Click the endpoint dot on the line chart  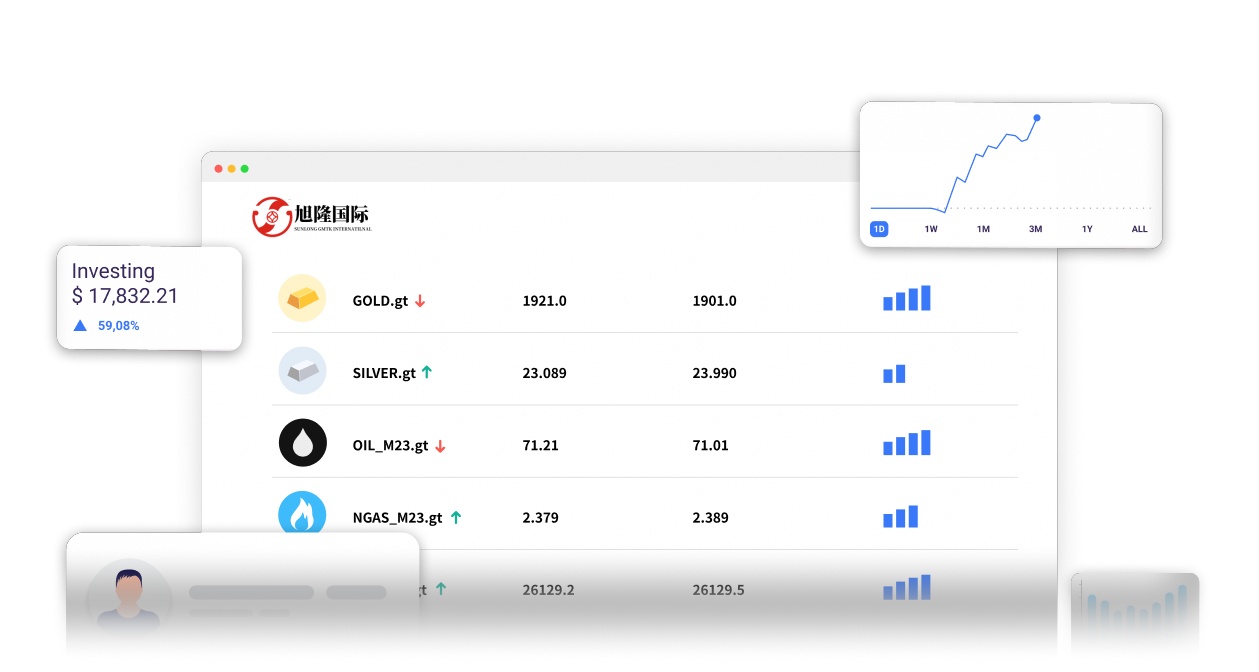coord(1037,118)
